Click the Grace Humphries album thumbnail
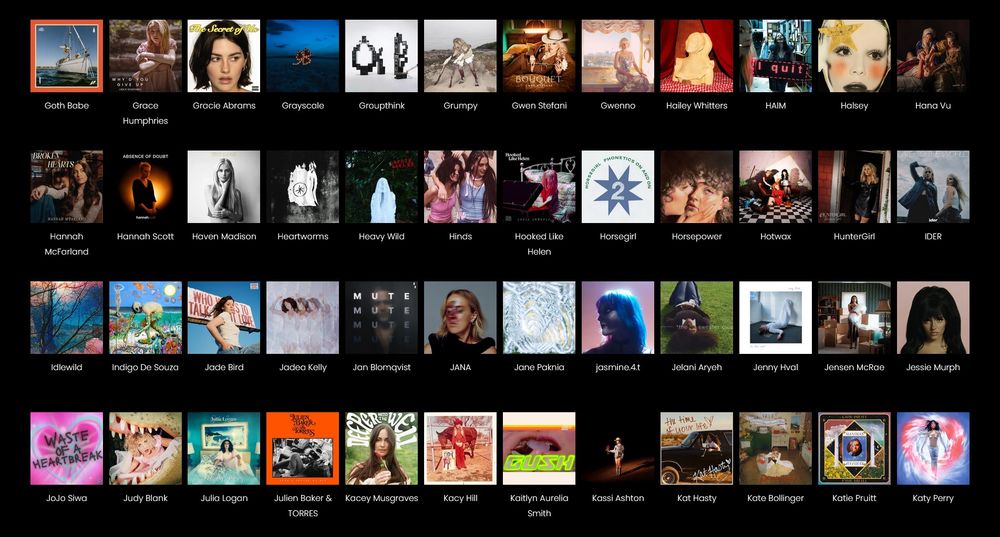 (x=145, y=55)
